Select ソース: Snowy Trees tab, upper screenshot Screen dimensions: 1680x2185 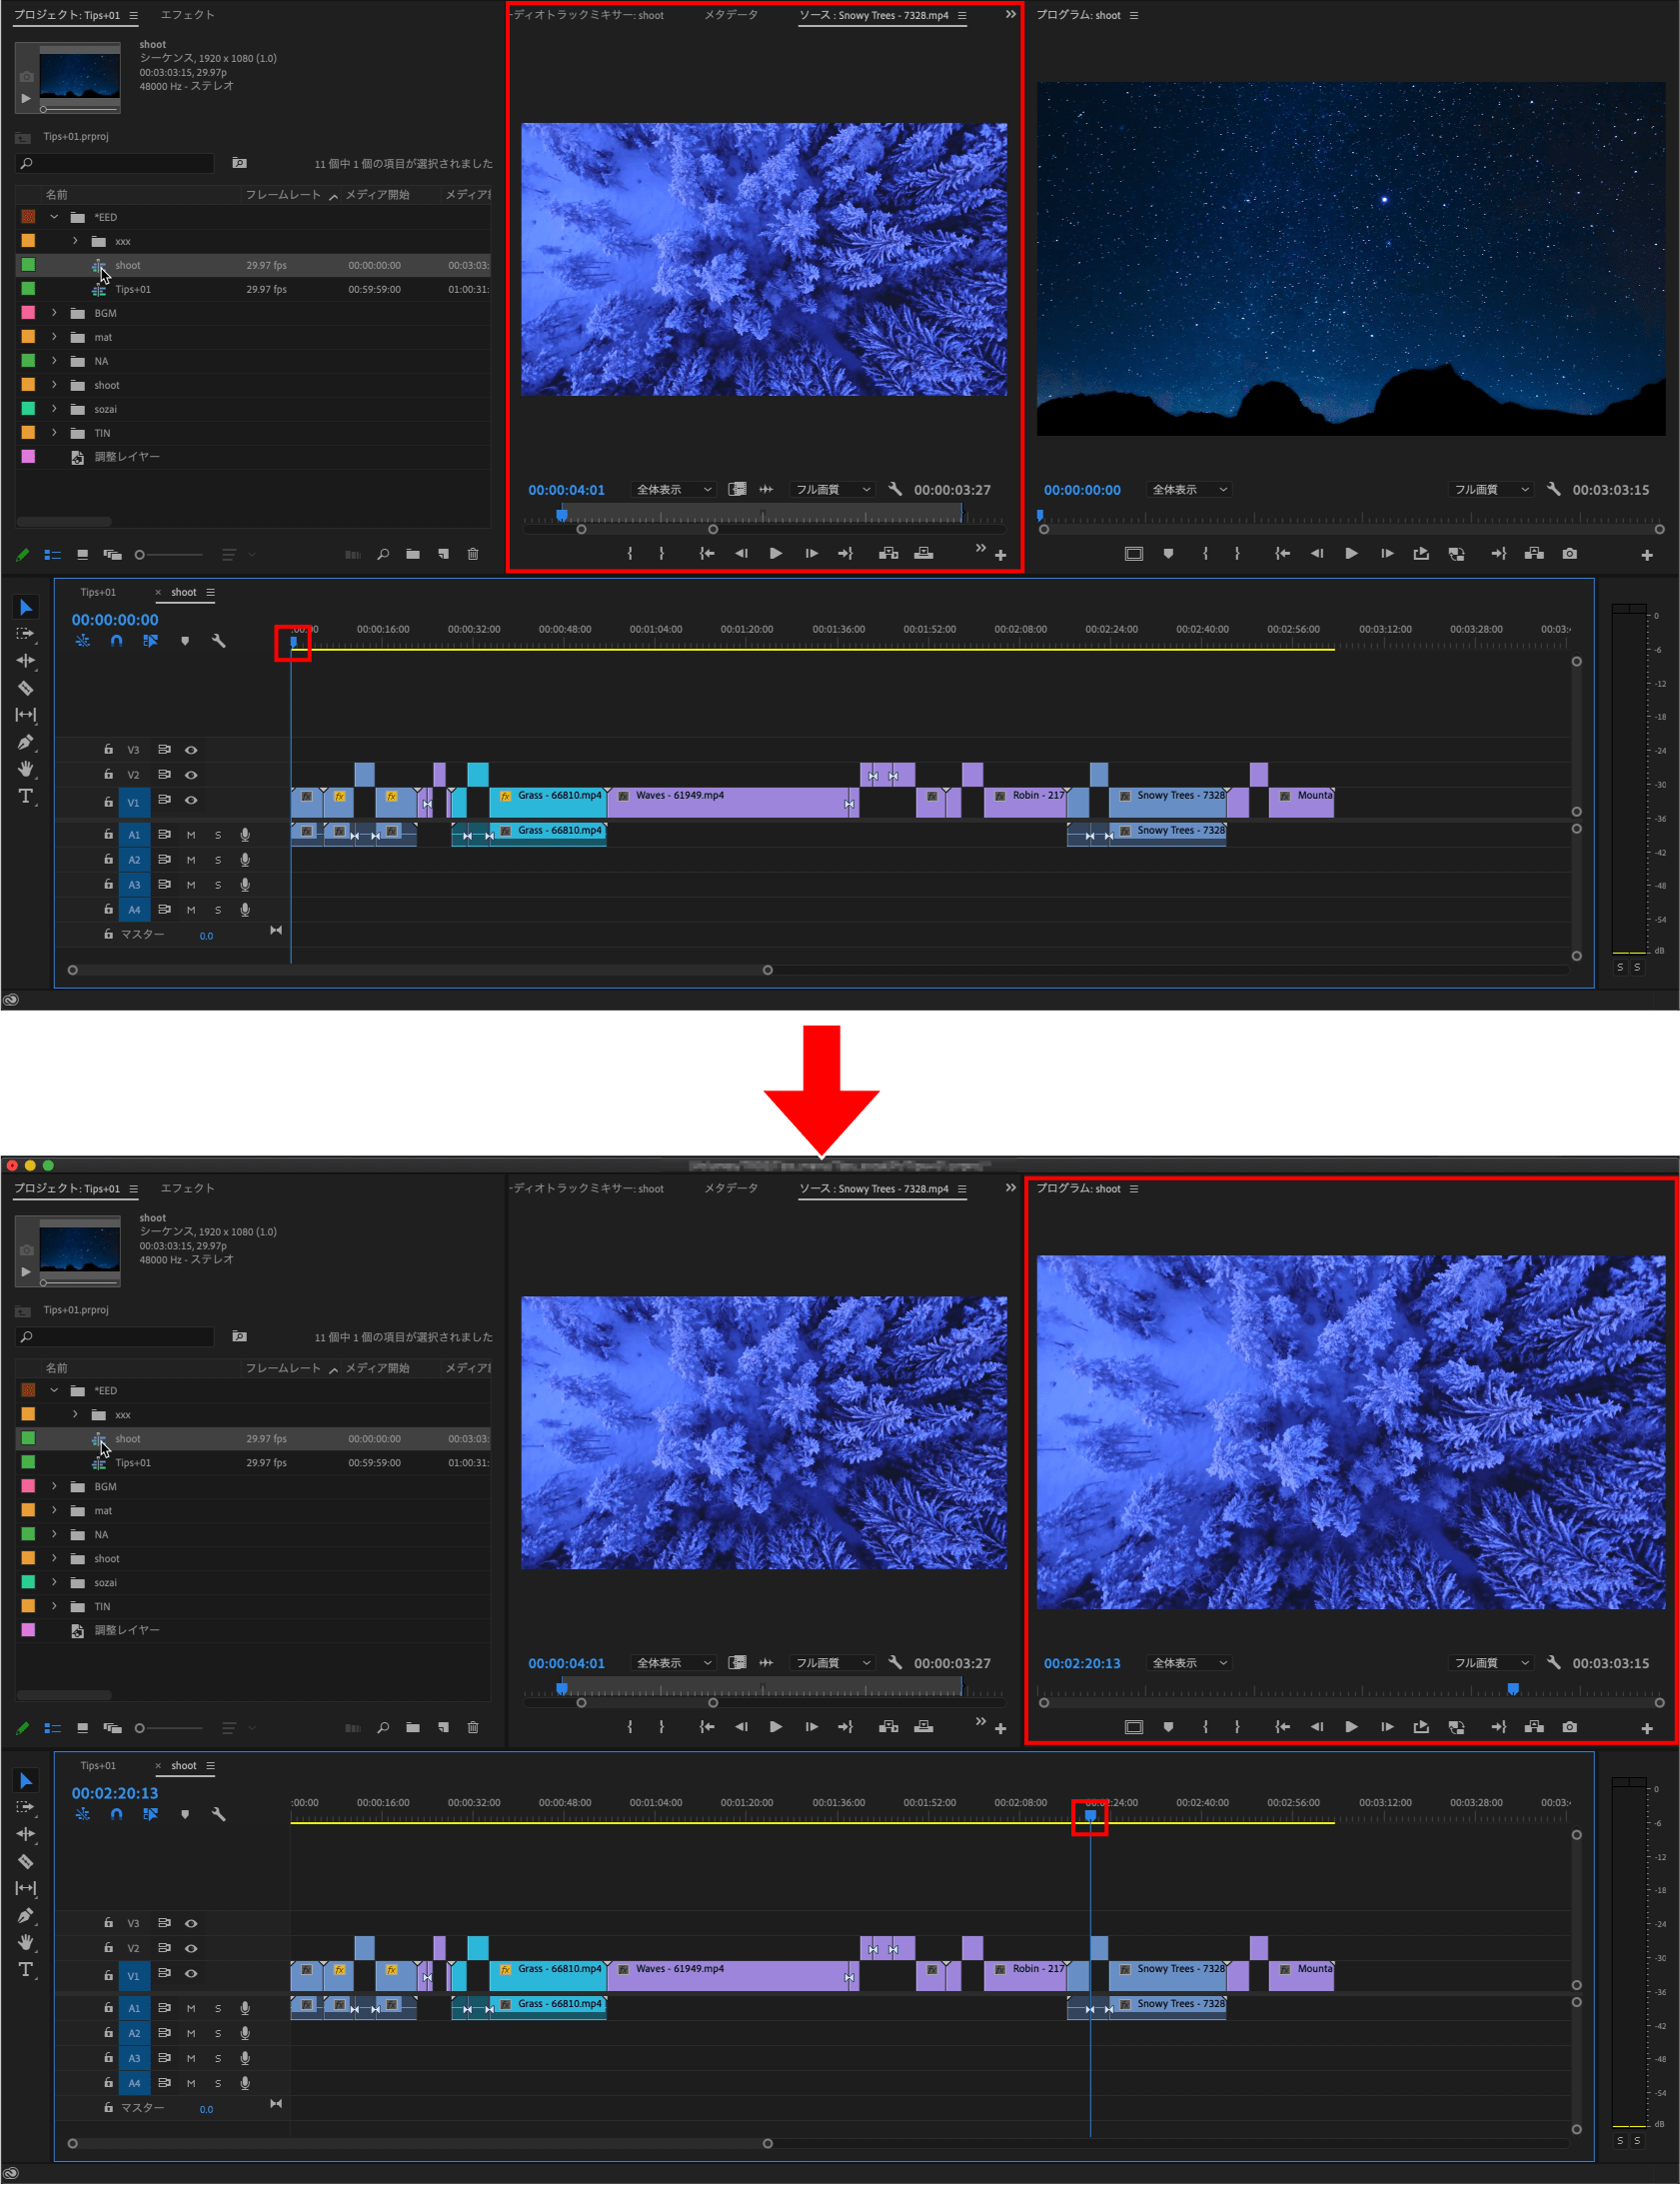(x=874, y=15)
